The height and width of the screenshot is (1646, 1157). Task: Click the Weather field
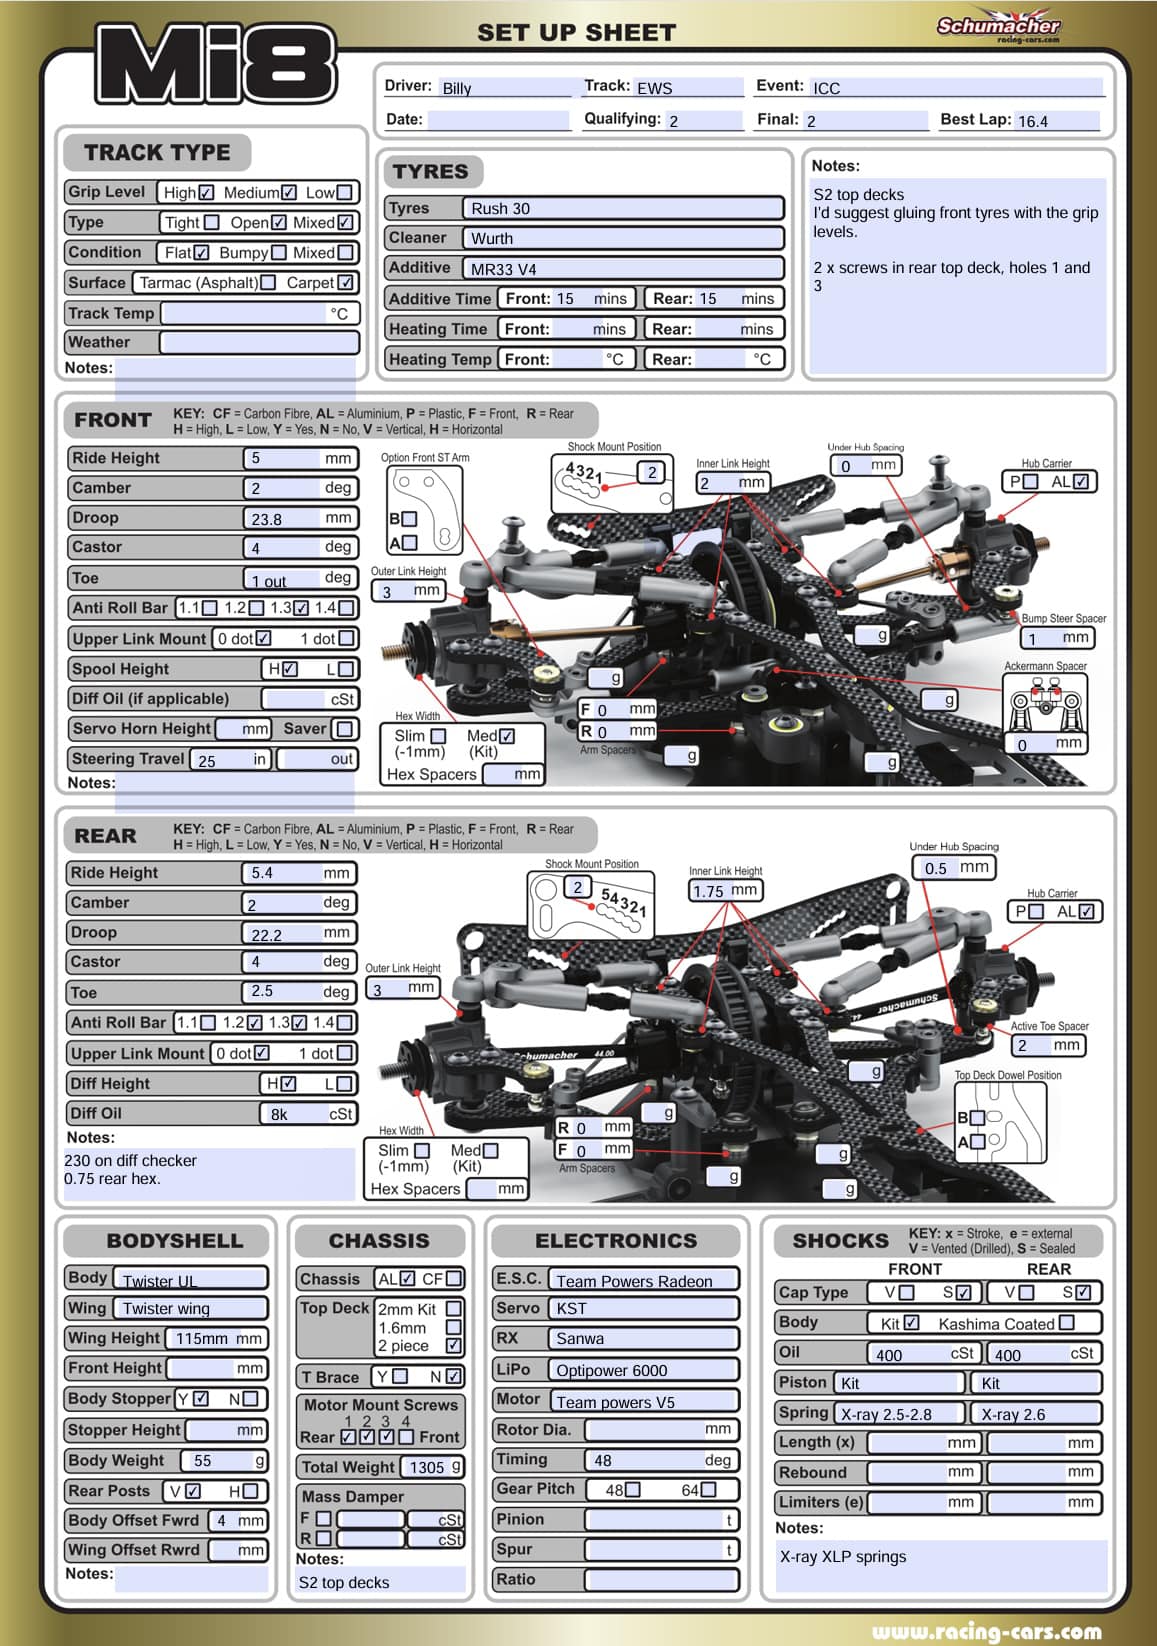pos(259,343)
